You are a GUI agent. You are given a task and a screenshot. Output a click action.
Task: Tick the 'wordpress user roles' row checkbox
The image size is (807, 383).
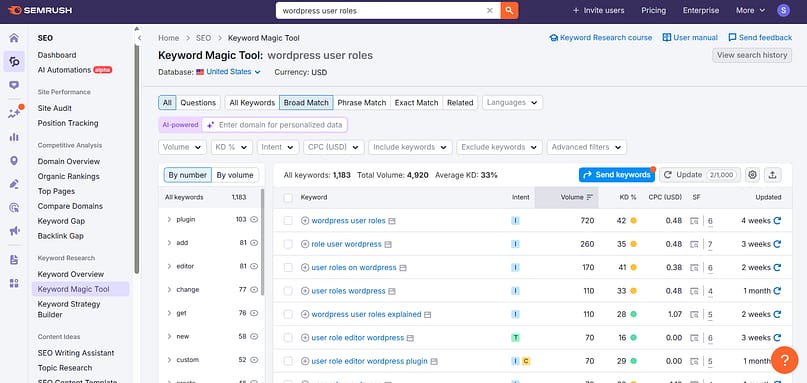[288, 221]
